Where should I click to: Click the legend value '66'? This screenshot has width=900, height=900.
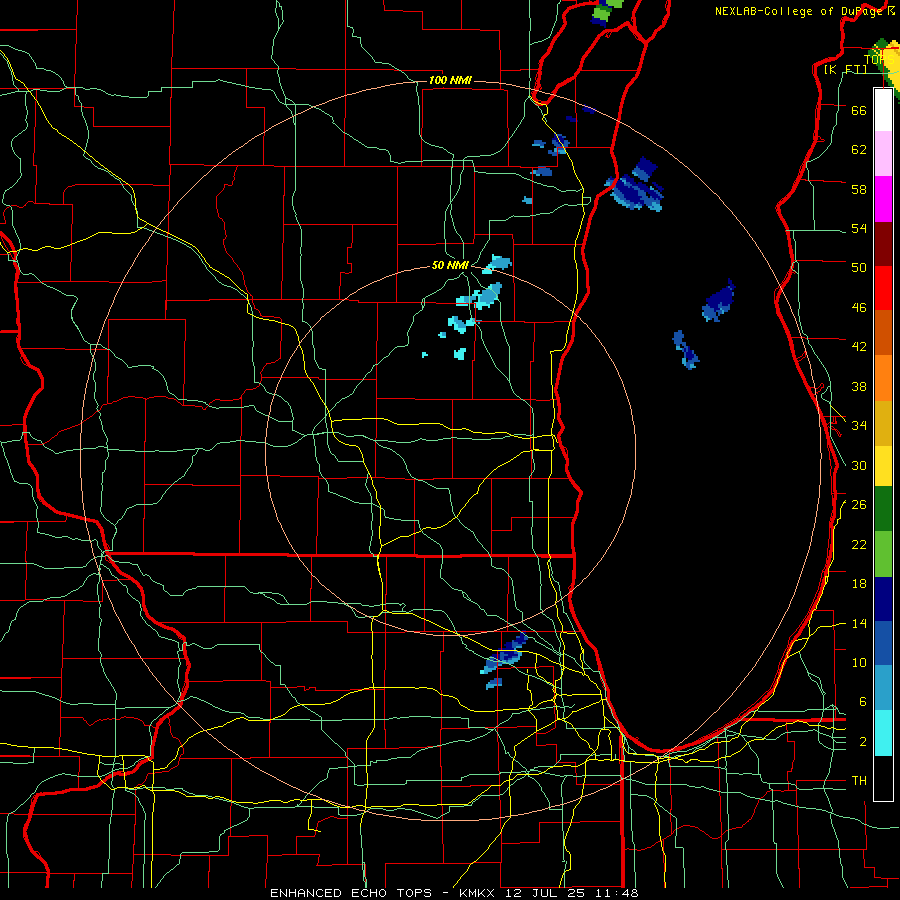point(859,110)
